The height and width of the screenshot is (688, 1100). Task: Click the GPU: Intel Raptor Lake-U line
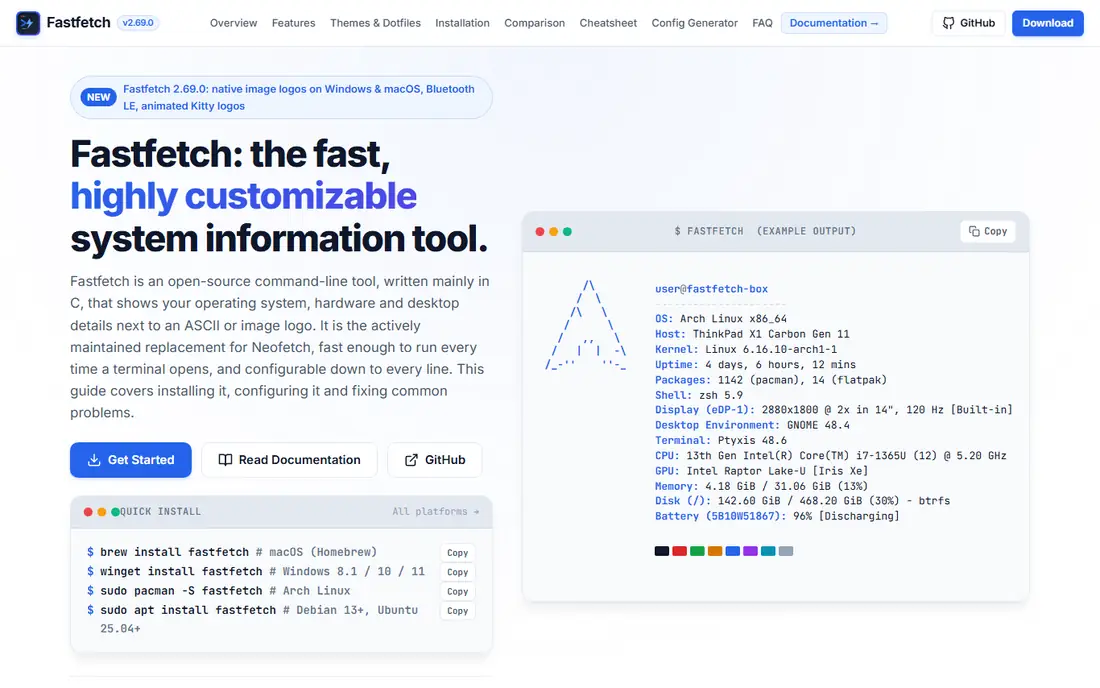click(761, 471)
